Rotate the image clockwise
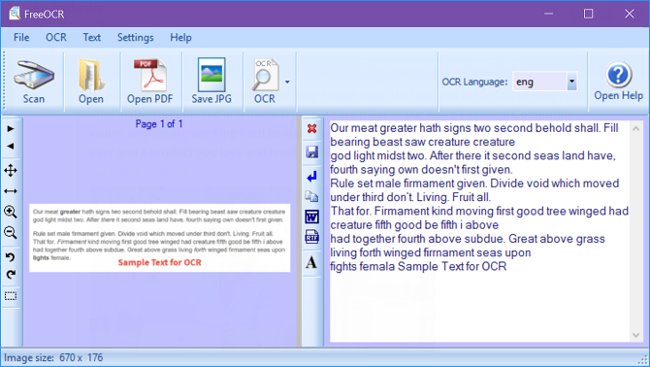 pos(11,274)
